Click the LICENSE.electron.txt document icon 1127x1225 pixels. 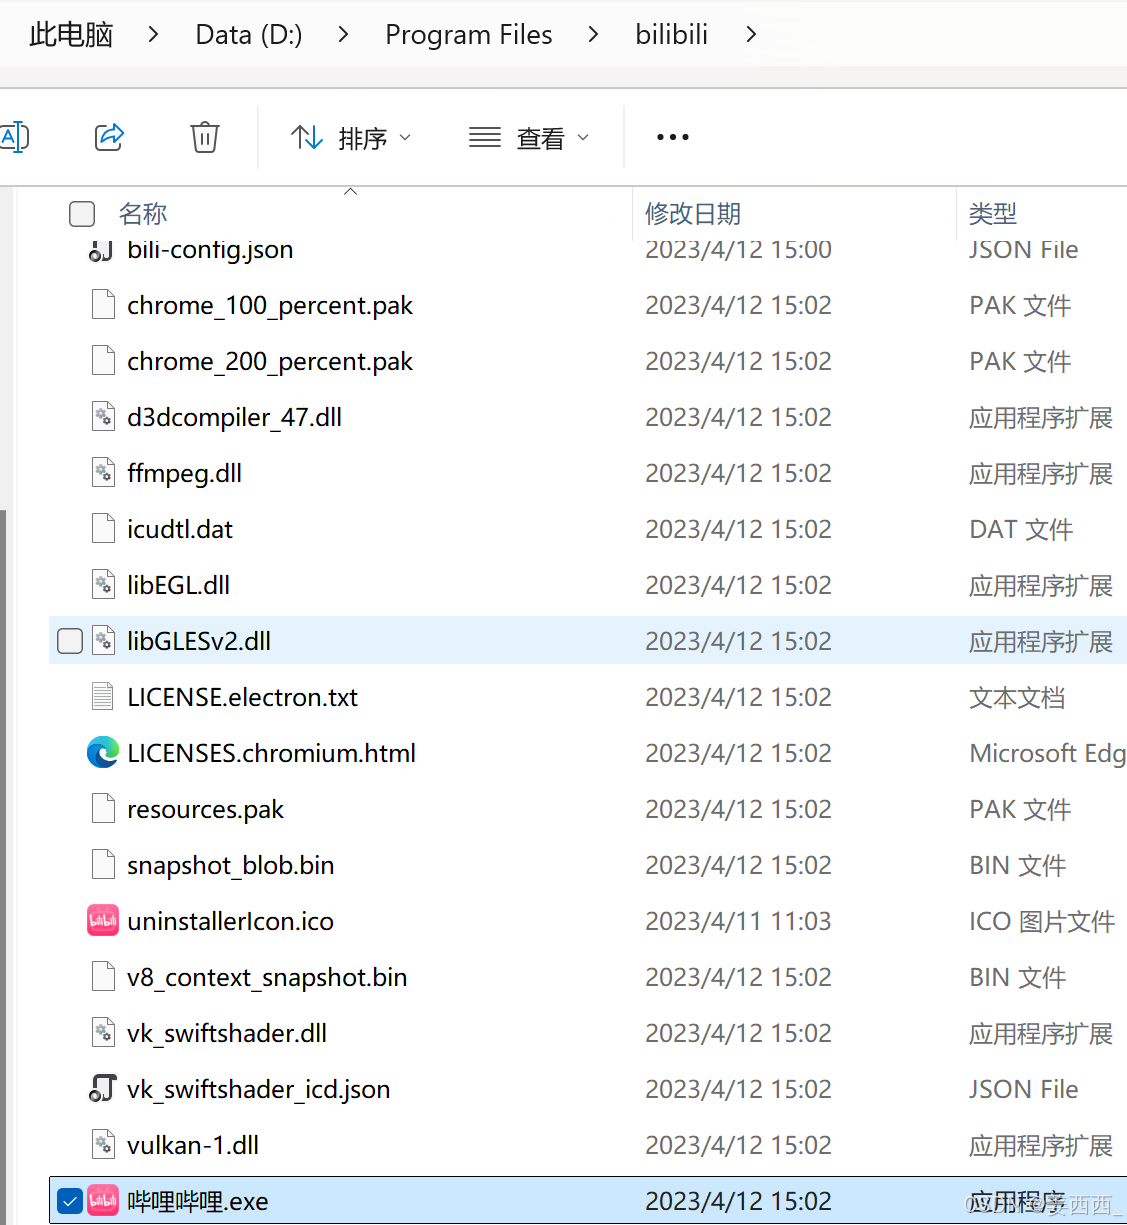point(103,697)
